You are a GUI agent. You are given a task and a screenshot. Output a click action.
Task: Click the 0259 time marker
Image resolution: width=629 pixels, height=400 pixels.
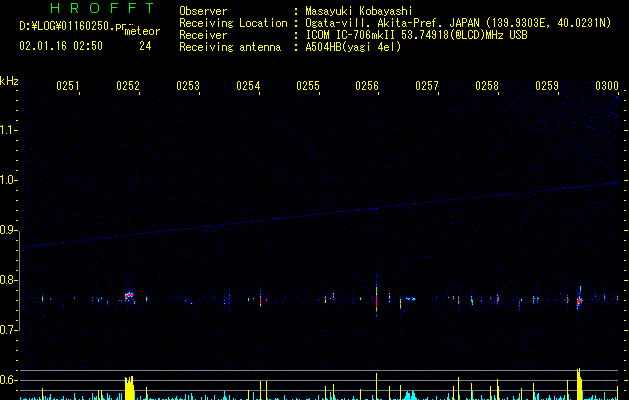point(547,86)
